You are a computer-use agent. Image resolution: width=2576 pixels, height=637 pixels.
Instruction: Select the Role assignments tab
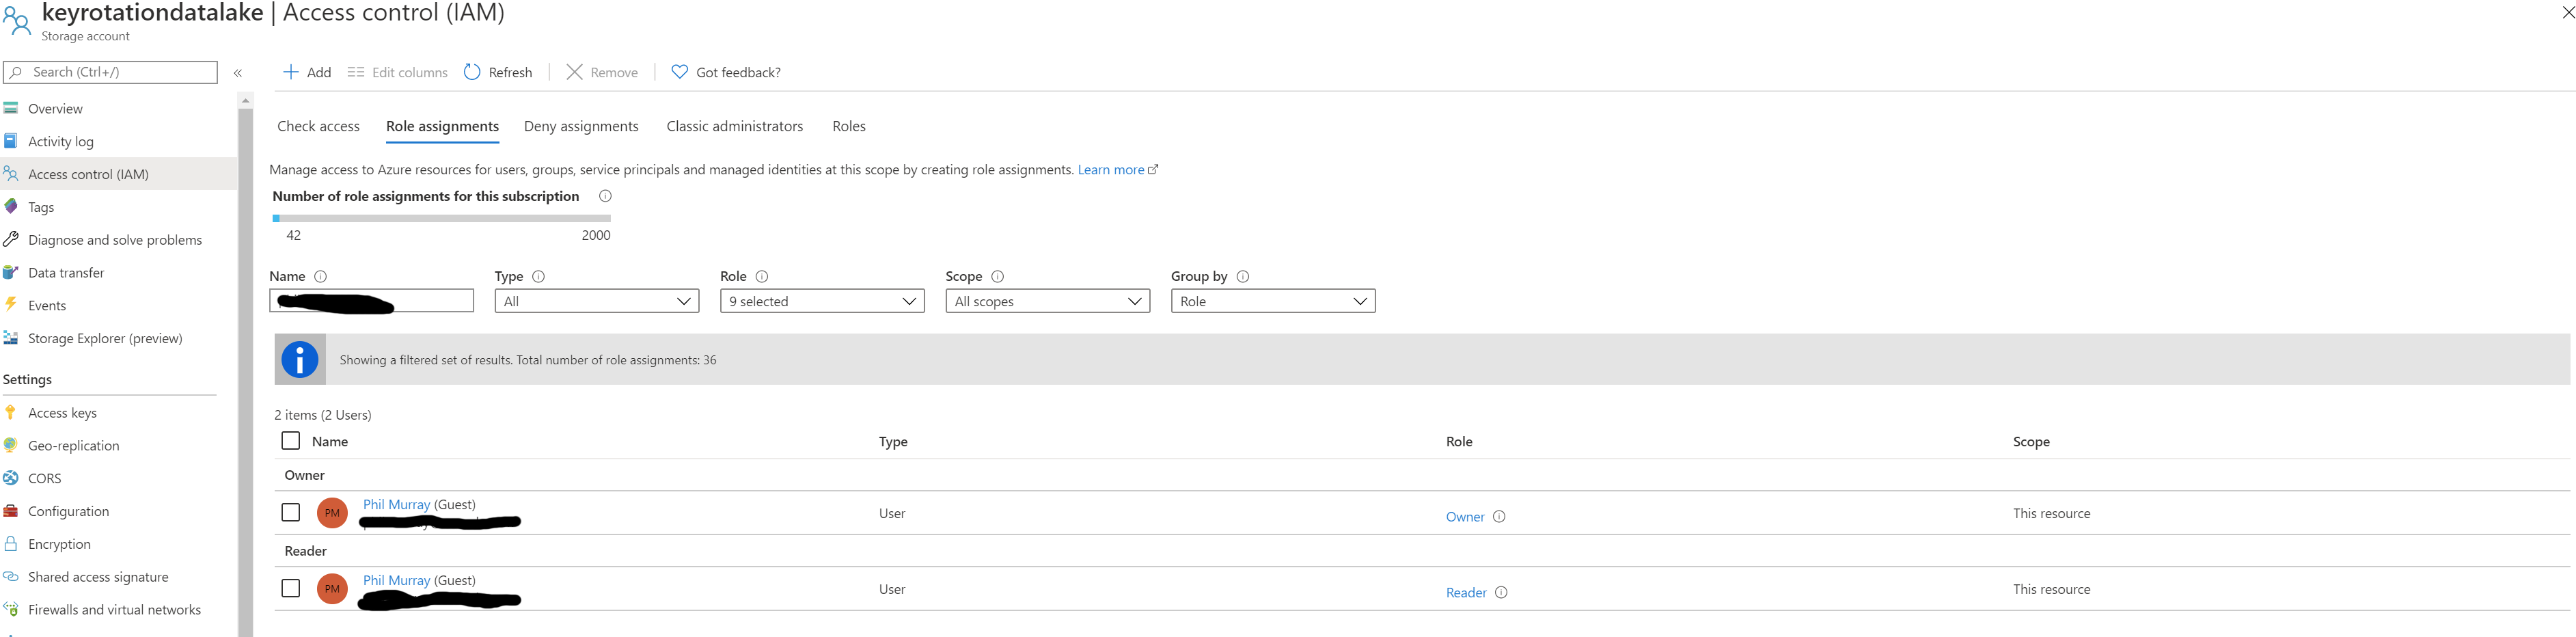click(x=442, y=126)
